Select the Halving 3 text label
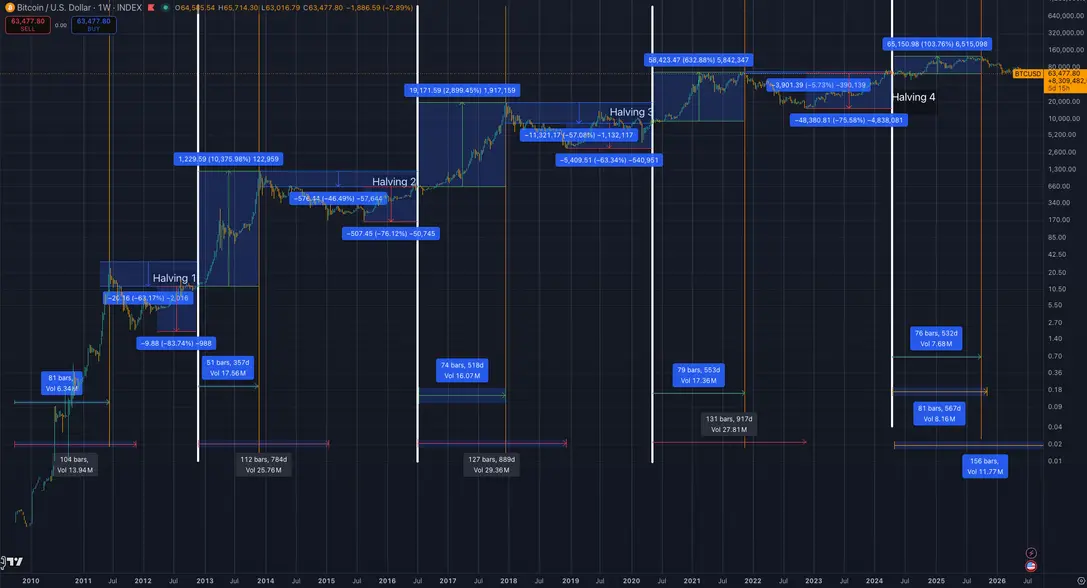The height and width of the screenshot is (588, 1087). (x=631, y=112)
